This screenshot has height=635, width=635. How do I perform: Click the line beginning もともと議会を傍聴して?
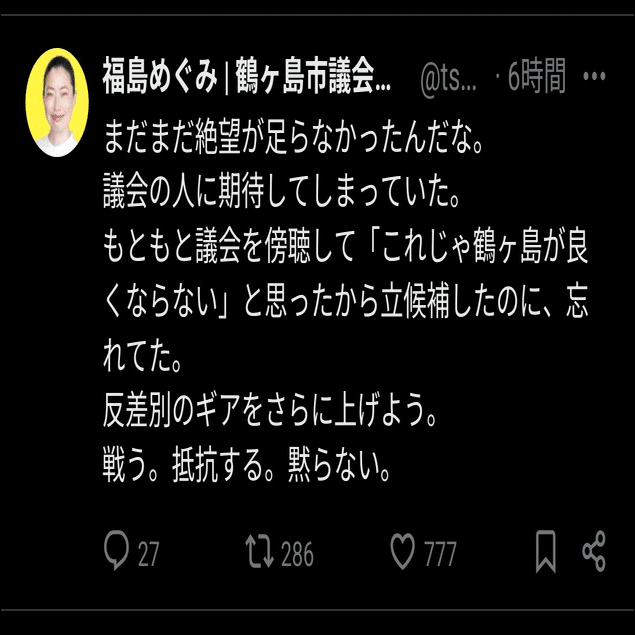(x=345, y=246)
